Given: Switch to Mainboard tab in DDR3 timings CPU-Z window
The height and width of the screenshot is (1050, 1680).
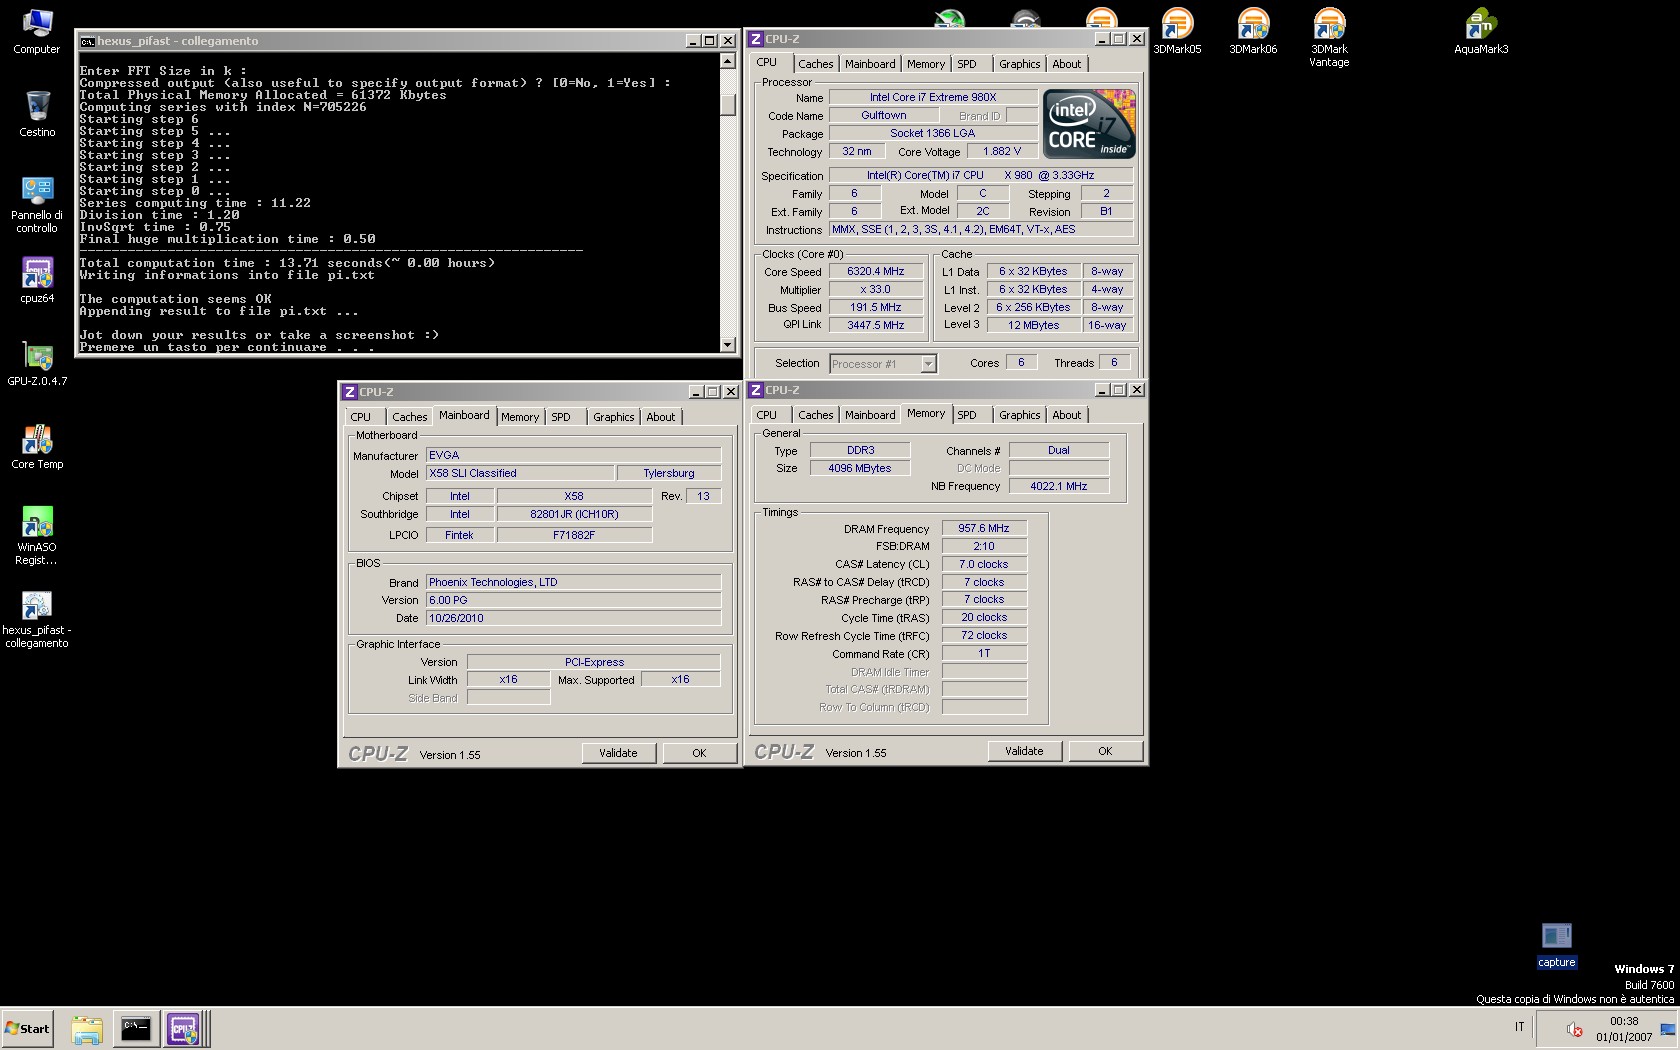Looking at the screenshot, I should (x=870, y=415).
